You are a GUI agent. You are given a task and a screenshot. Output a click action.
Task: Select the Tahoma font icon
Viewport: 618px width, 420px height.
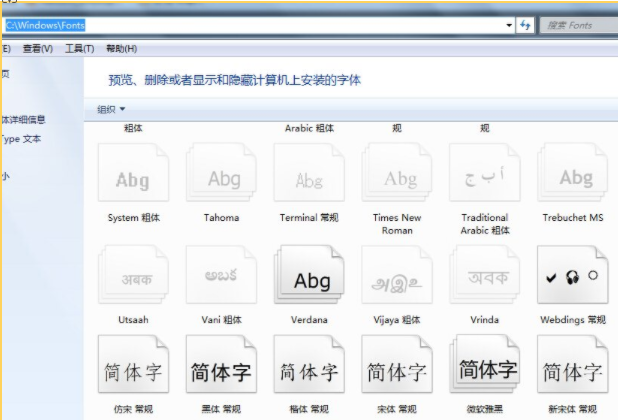(x=222, y=173)
